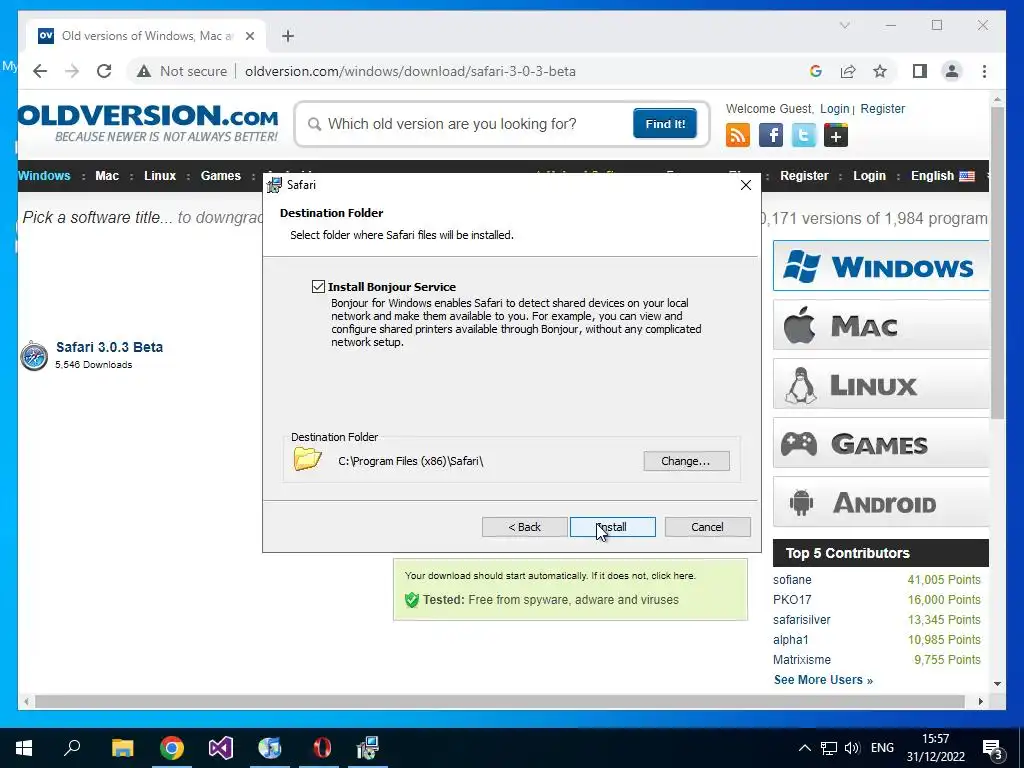Open Chrome three-dot menu
This screenshot has width=1024, height=768.
tap(984, 71)
